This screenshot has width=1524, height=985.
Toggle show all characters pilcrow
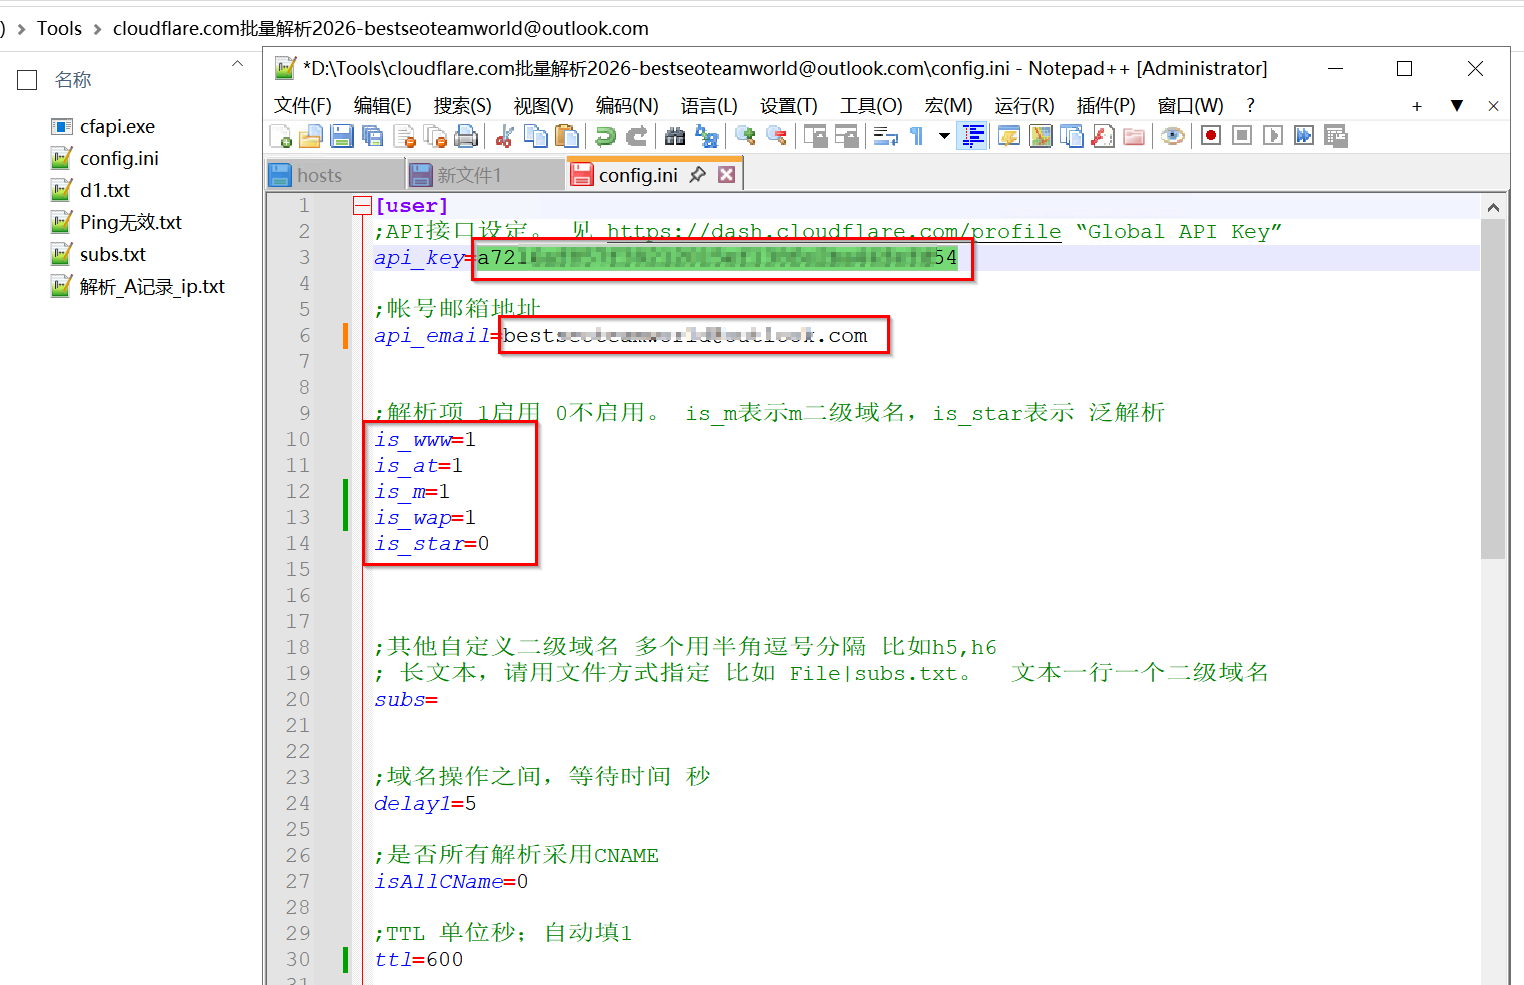point(916,136)
